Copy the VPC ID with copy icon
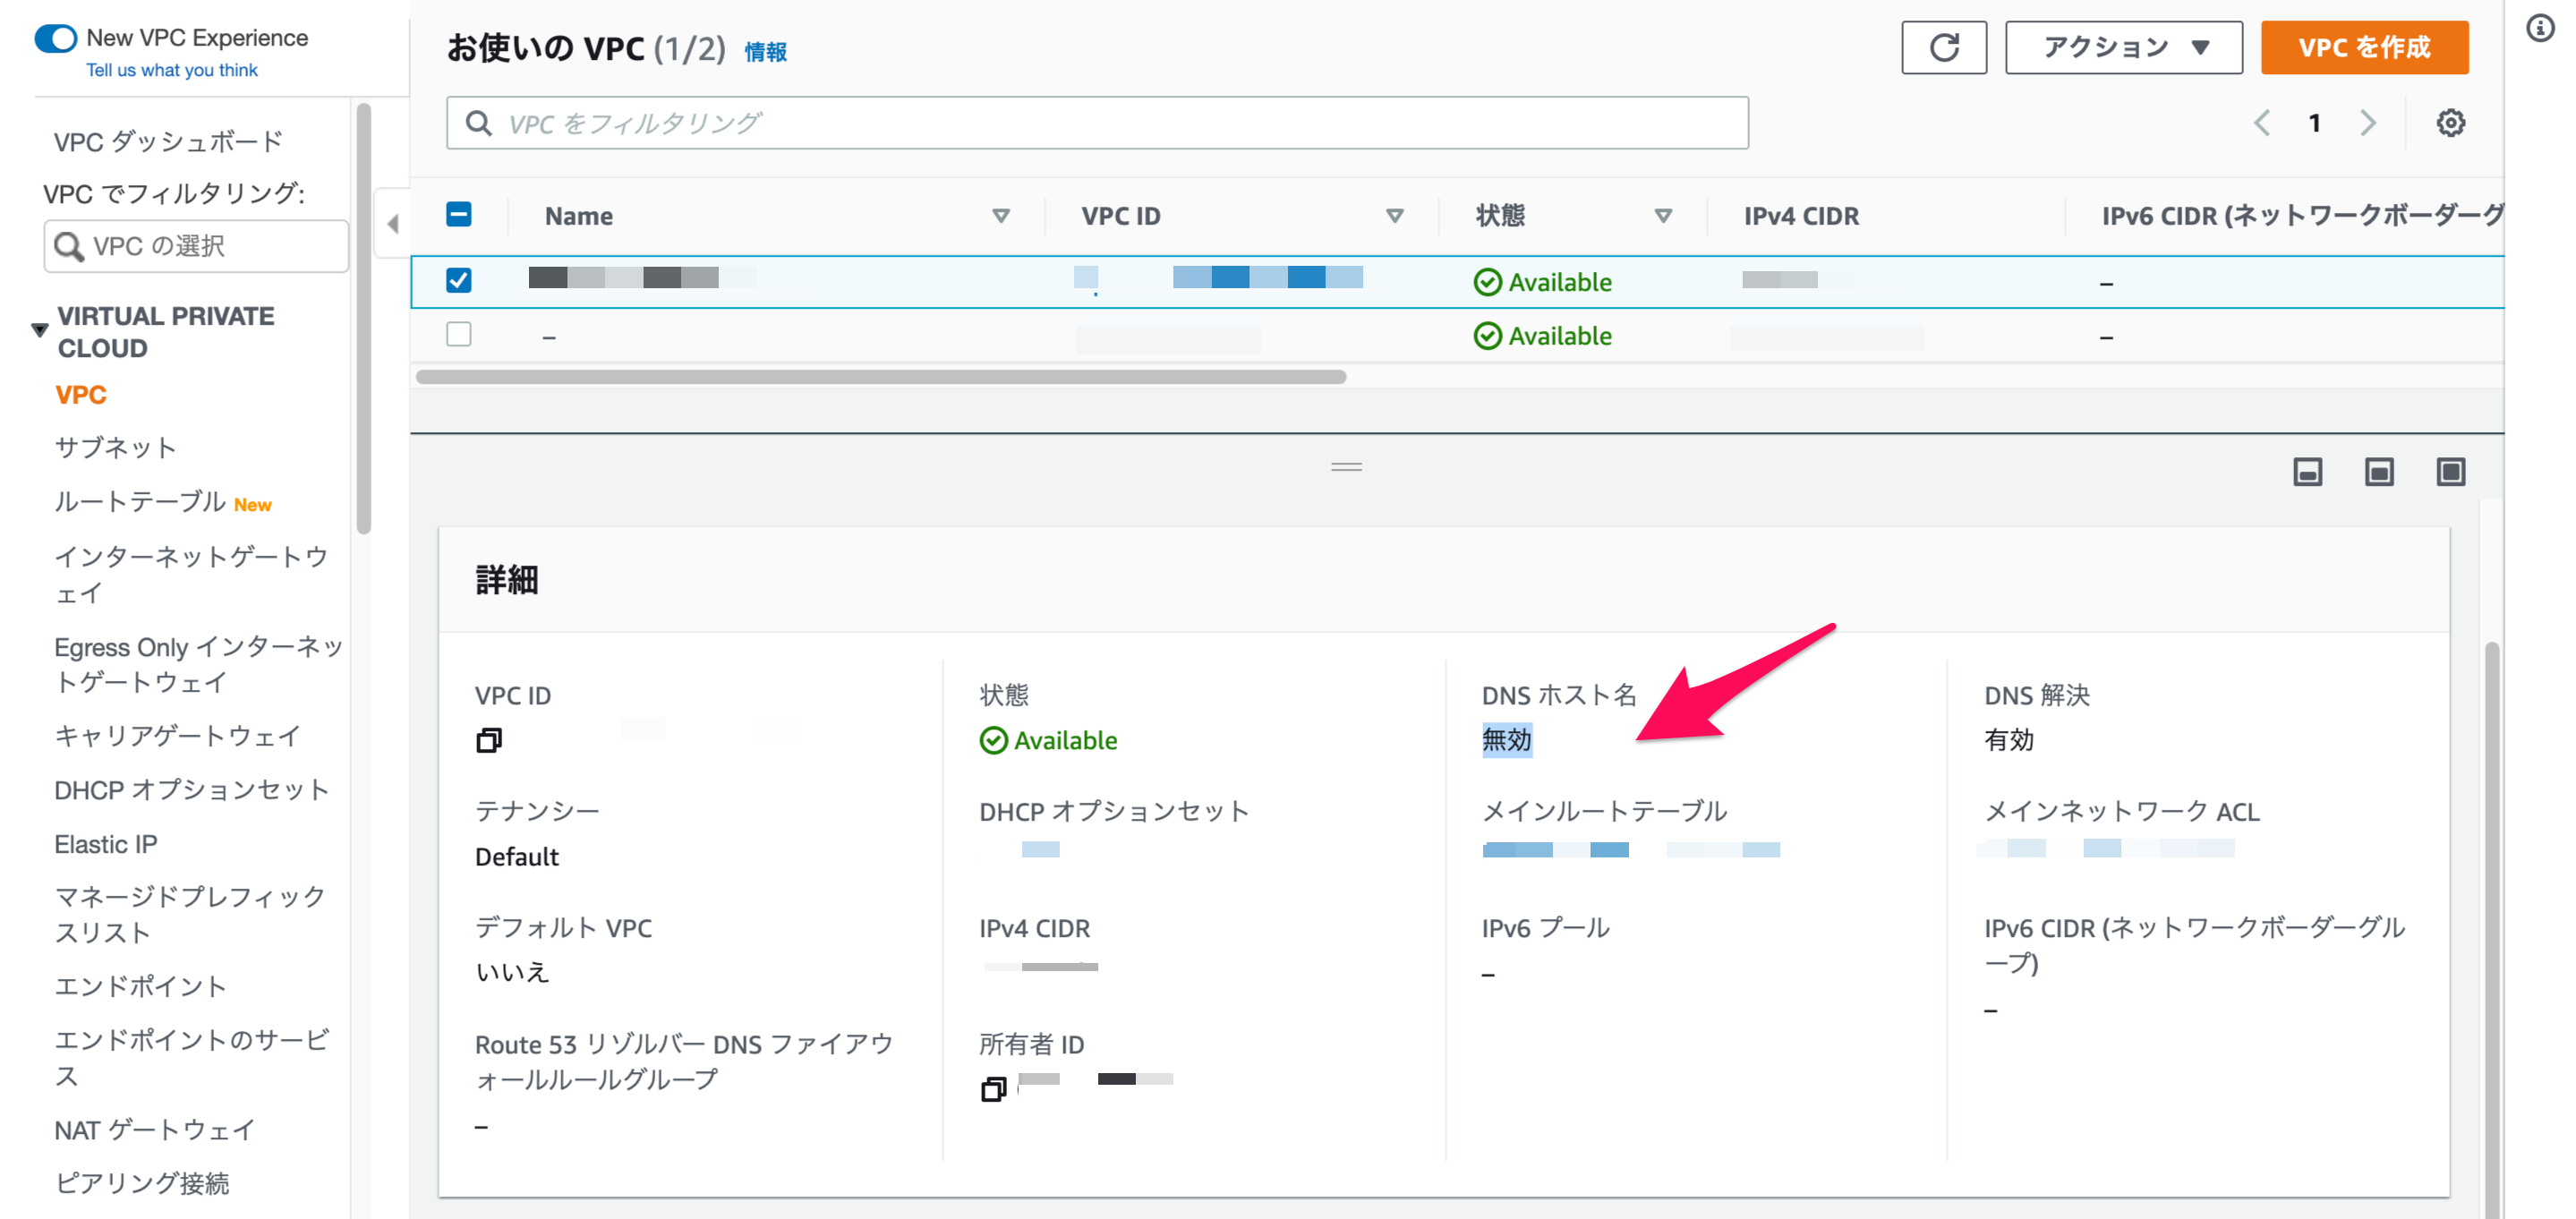This screenshot has height=1219, width=2576. tap(489, 740)
